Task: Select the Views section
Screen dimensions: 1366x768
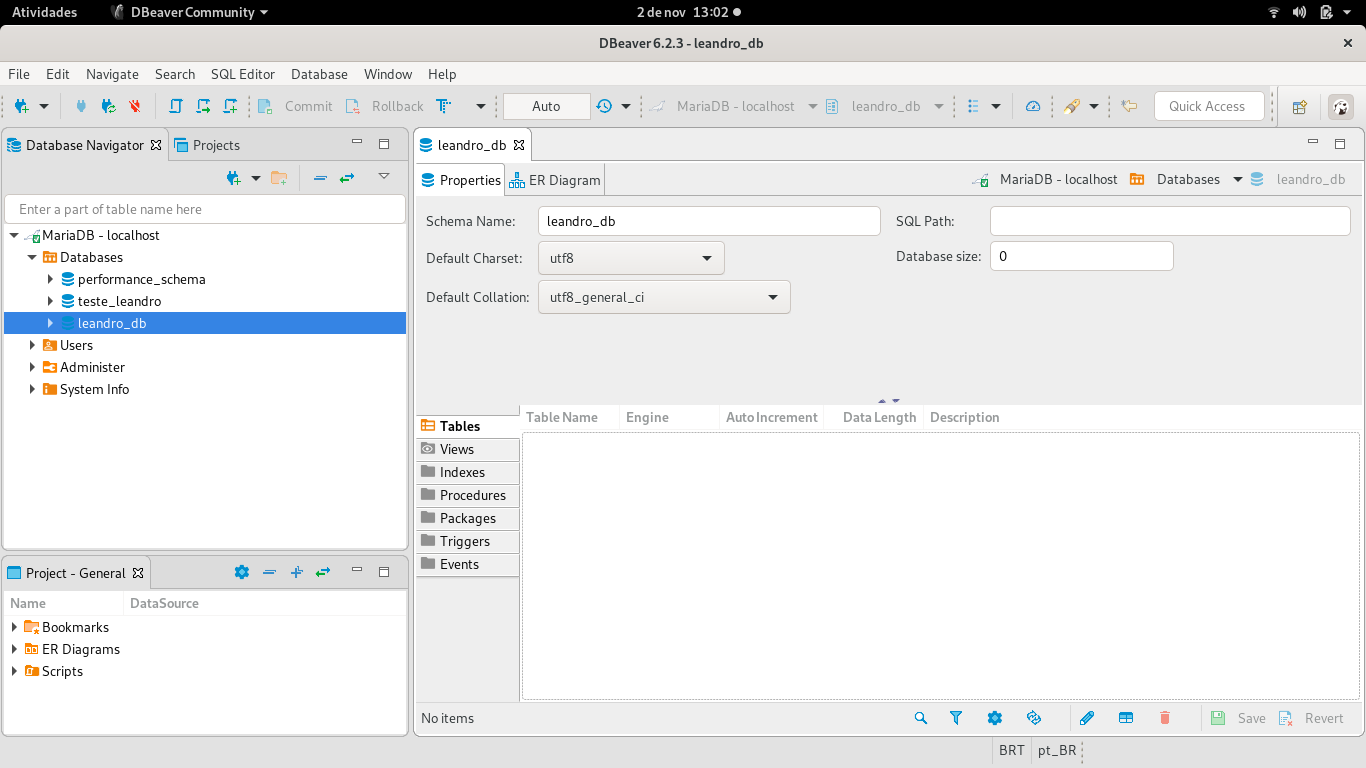Action: [x=457, y=449]
